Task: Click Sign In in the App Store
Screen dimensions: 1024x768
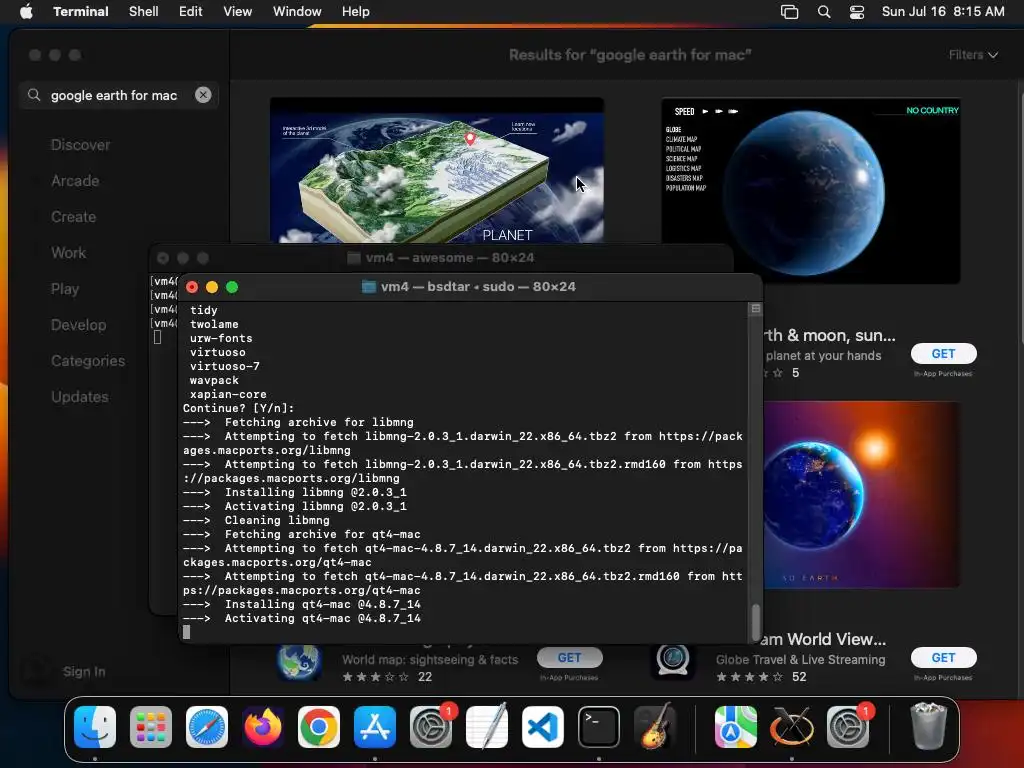Action: (x=84, y=671)
